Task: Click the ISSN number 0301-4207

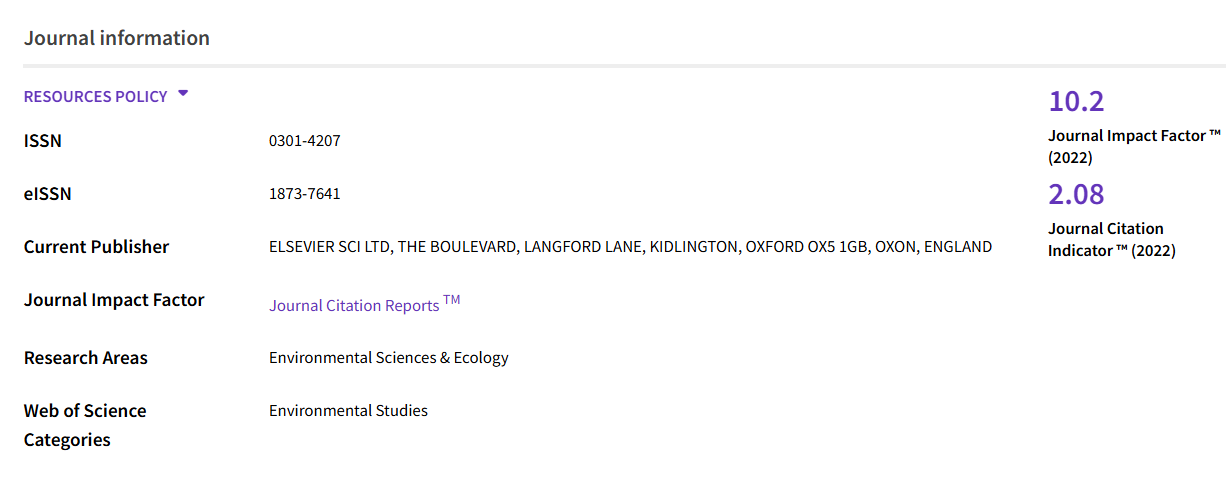Action: coord(304,141)
